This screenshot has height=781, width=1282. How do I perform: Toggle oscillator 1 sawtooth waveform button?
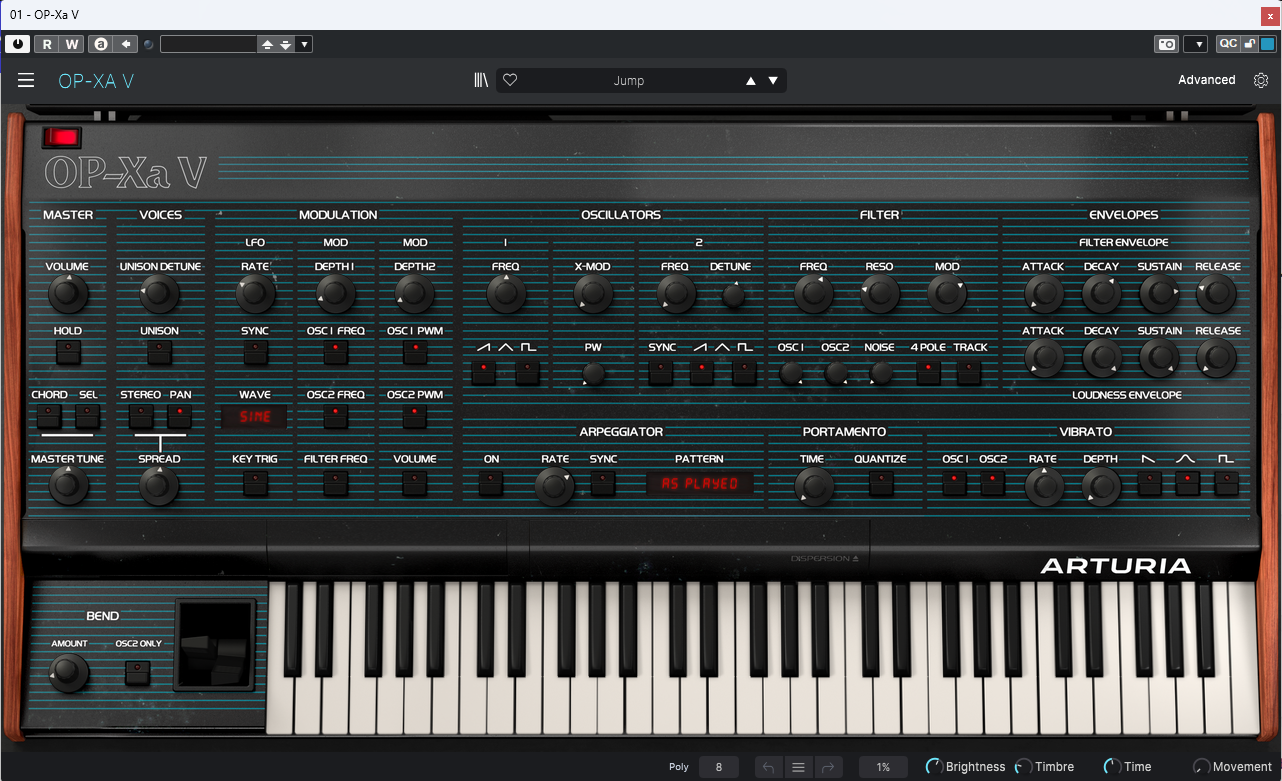point(484,373)
